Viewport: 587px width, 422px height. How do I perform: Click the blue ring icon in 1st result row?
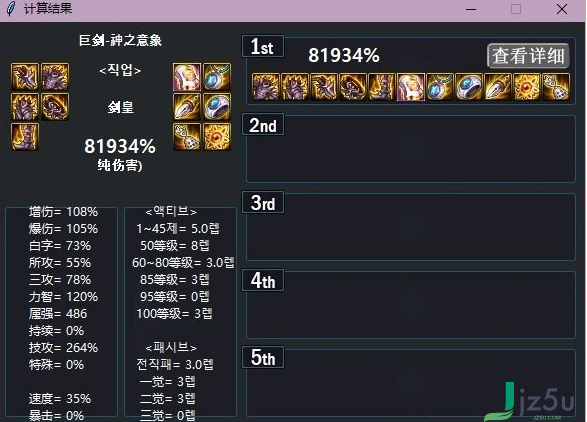tap(469, 87)
